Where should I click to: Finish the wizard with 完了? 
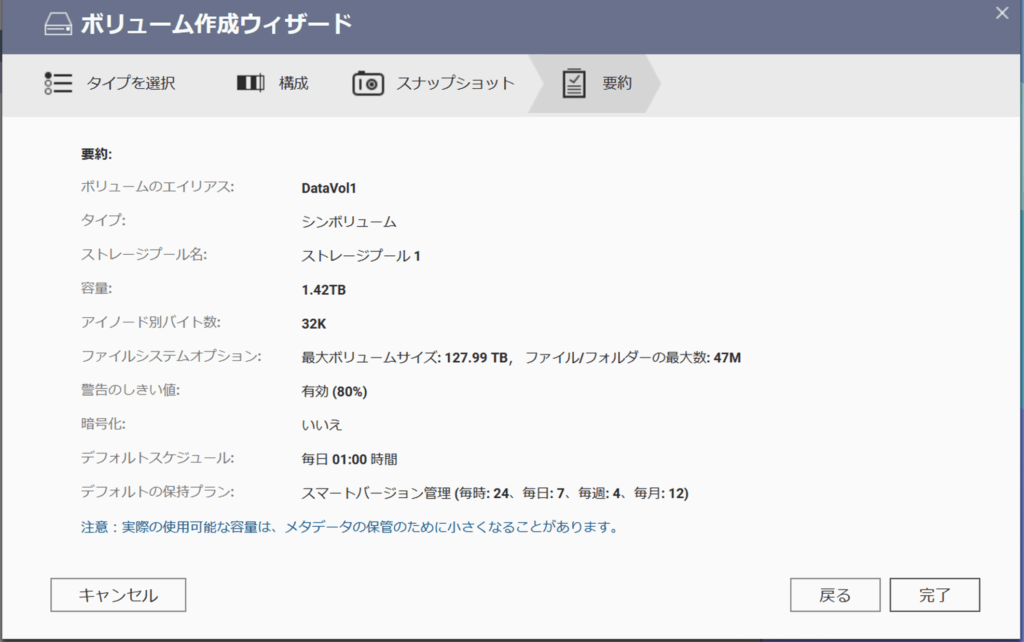[935, 595]
